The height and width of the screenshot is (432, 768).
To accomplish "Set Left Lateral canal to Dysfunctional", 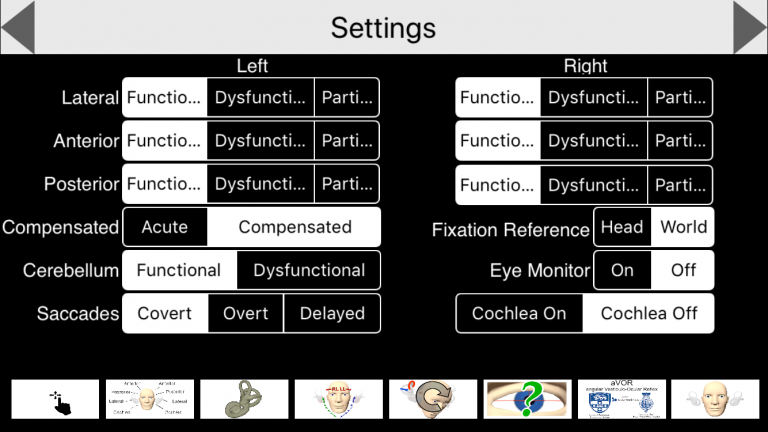I will [260, 98].
